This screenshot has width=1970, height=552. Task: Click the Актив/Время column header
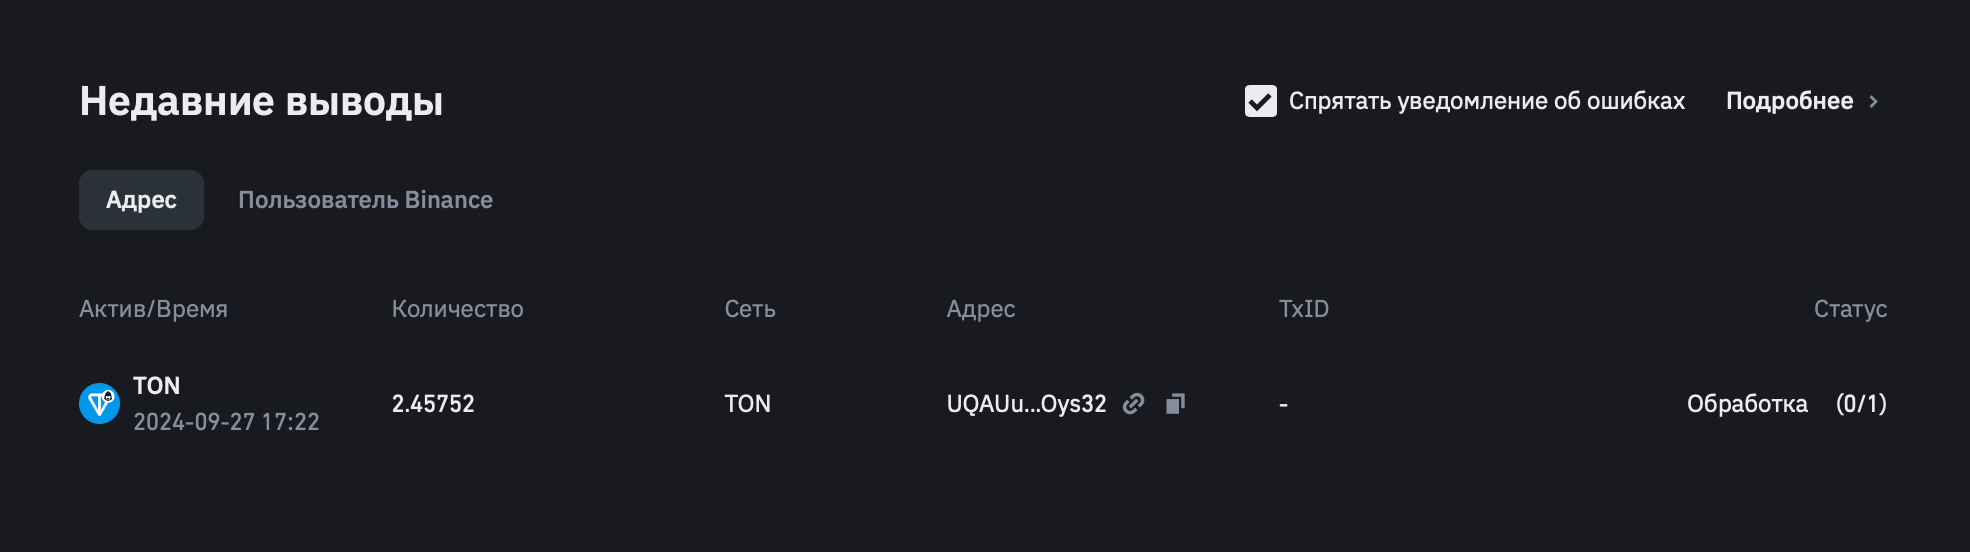(x=153, y=309)
